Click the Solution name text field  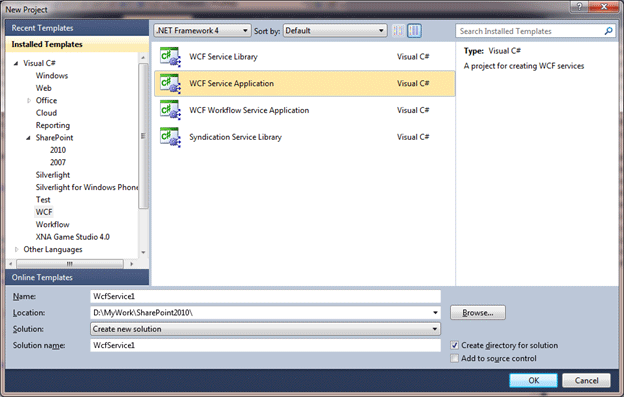[x=265, y=345]
